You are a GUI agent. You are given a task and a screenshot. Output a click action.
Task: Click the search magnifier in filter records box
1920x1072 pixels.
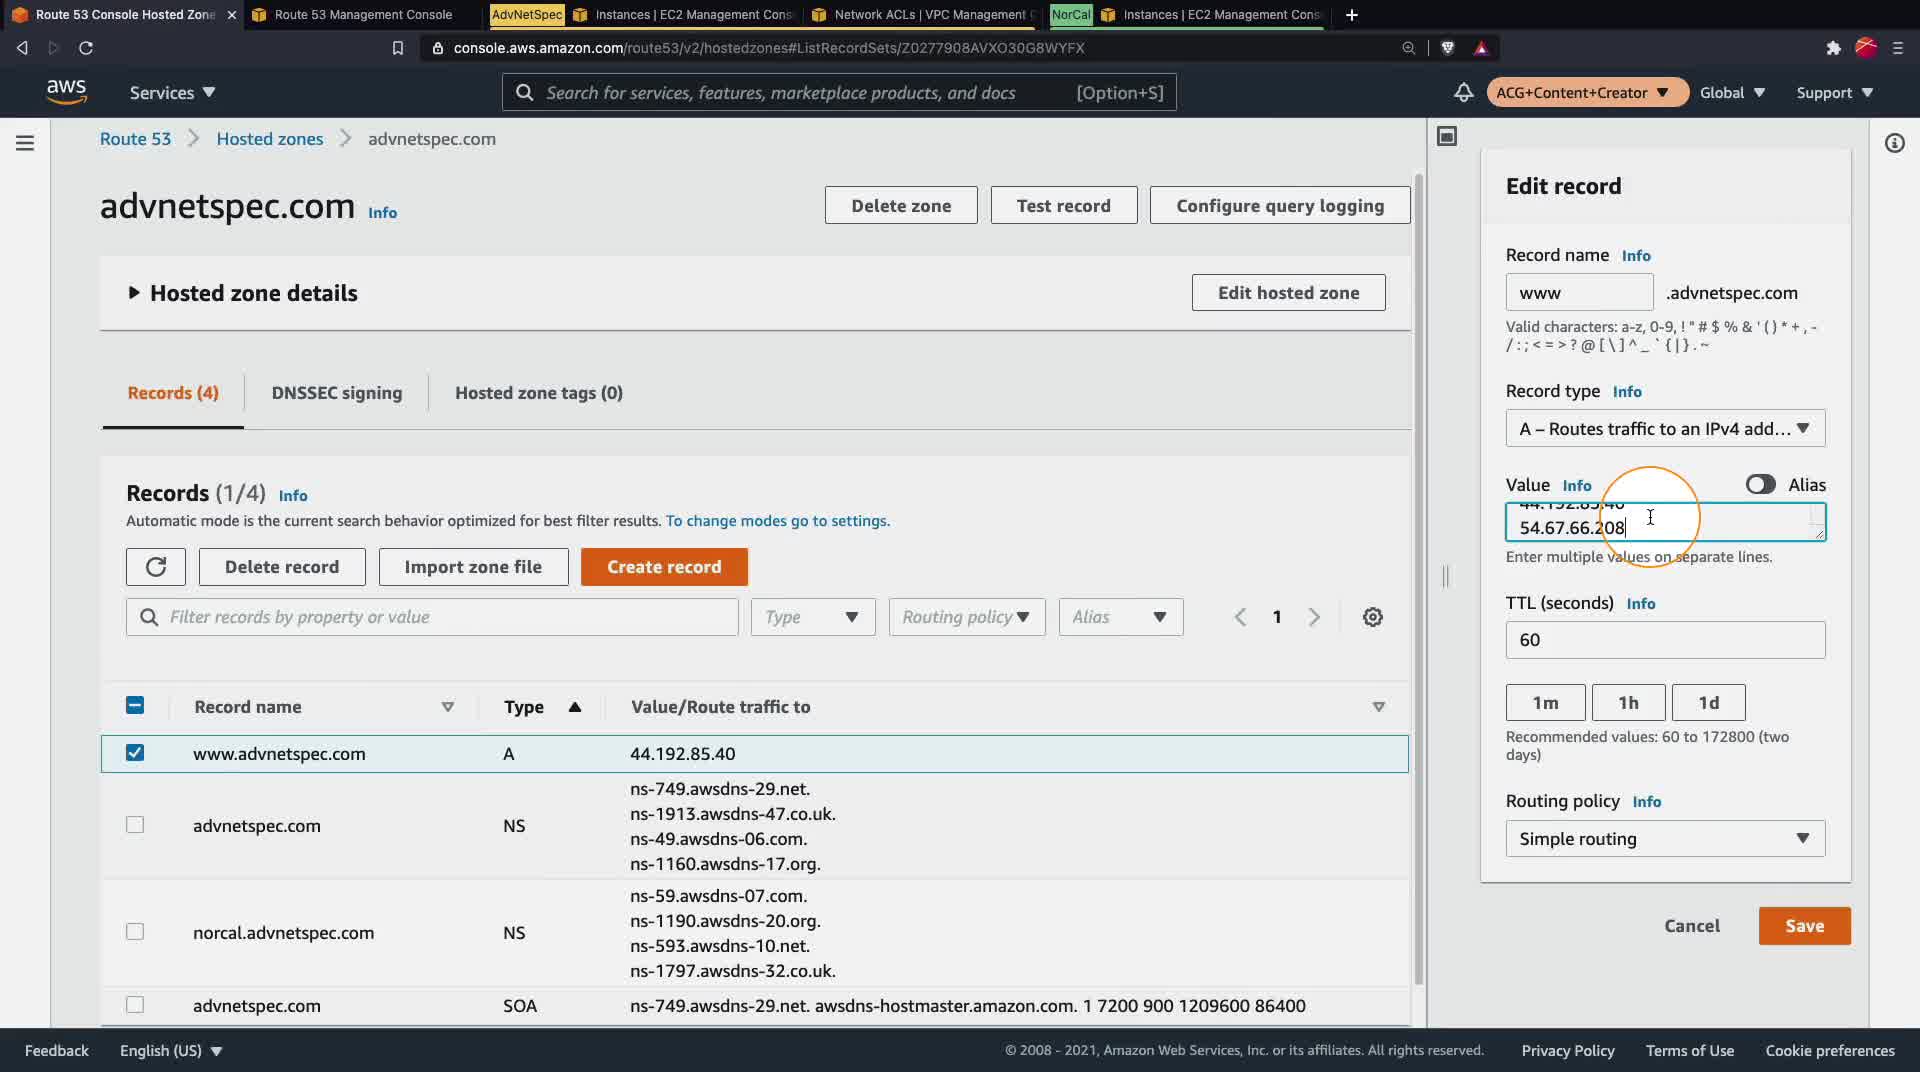point(149,617)
